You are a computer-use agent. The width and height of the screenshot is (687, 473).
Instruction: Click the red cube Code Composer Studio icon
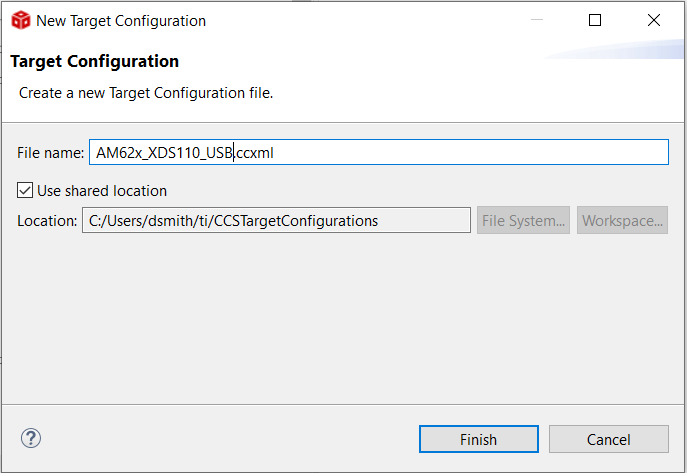pos(21,21)
